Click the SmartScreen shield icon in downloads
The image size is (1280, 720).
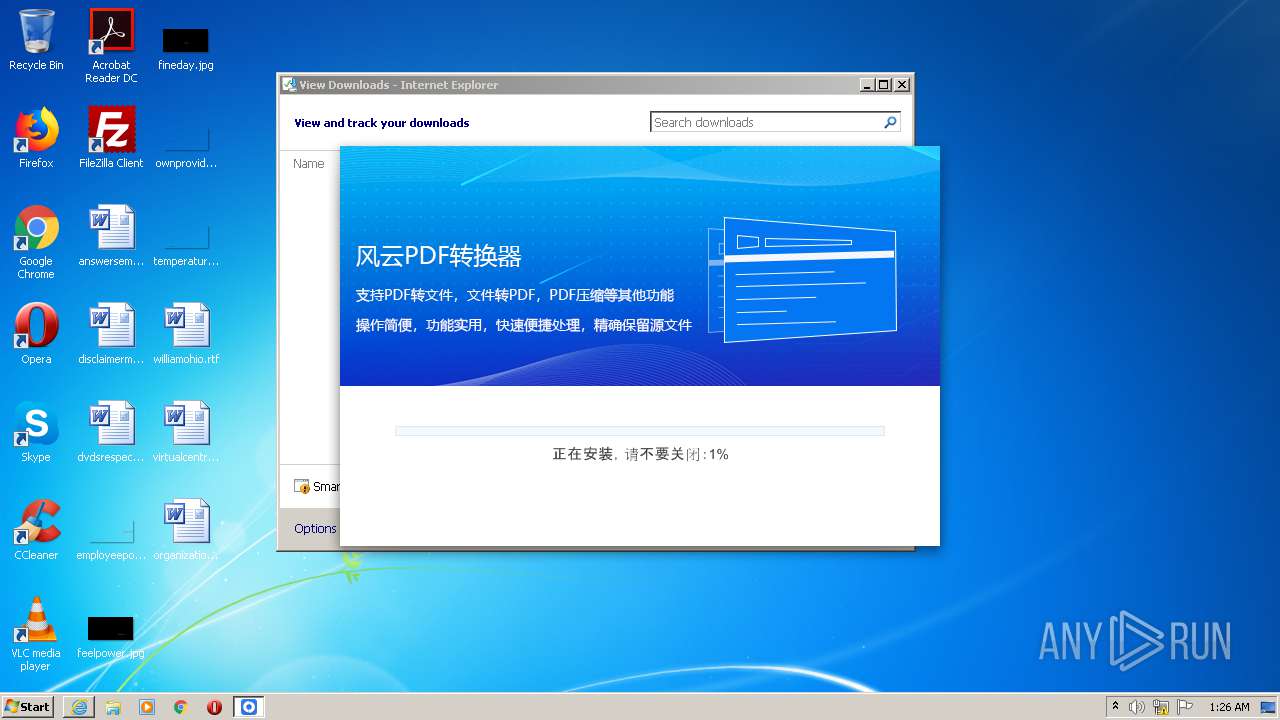[x=302, y=487]
